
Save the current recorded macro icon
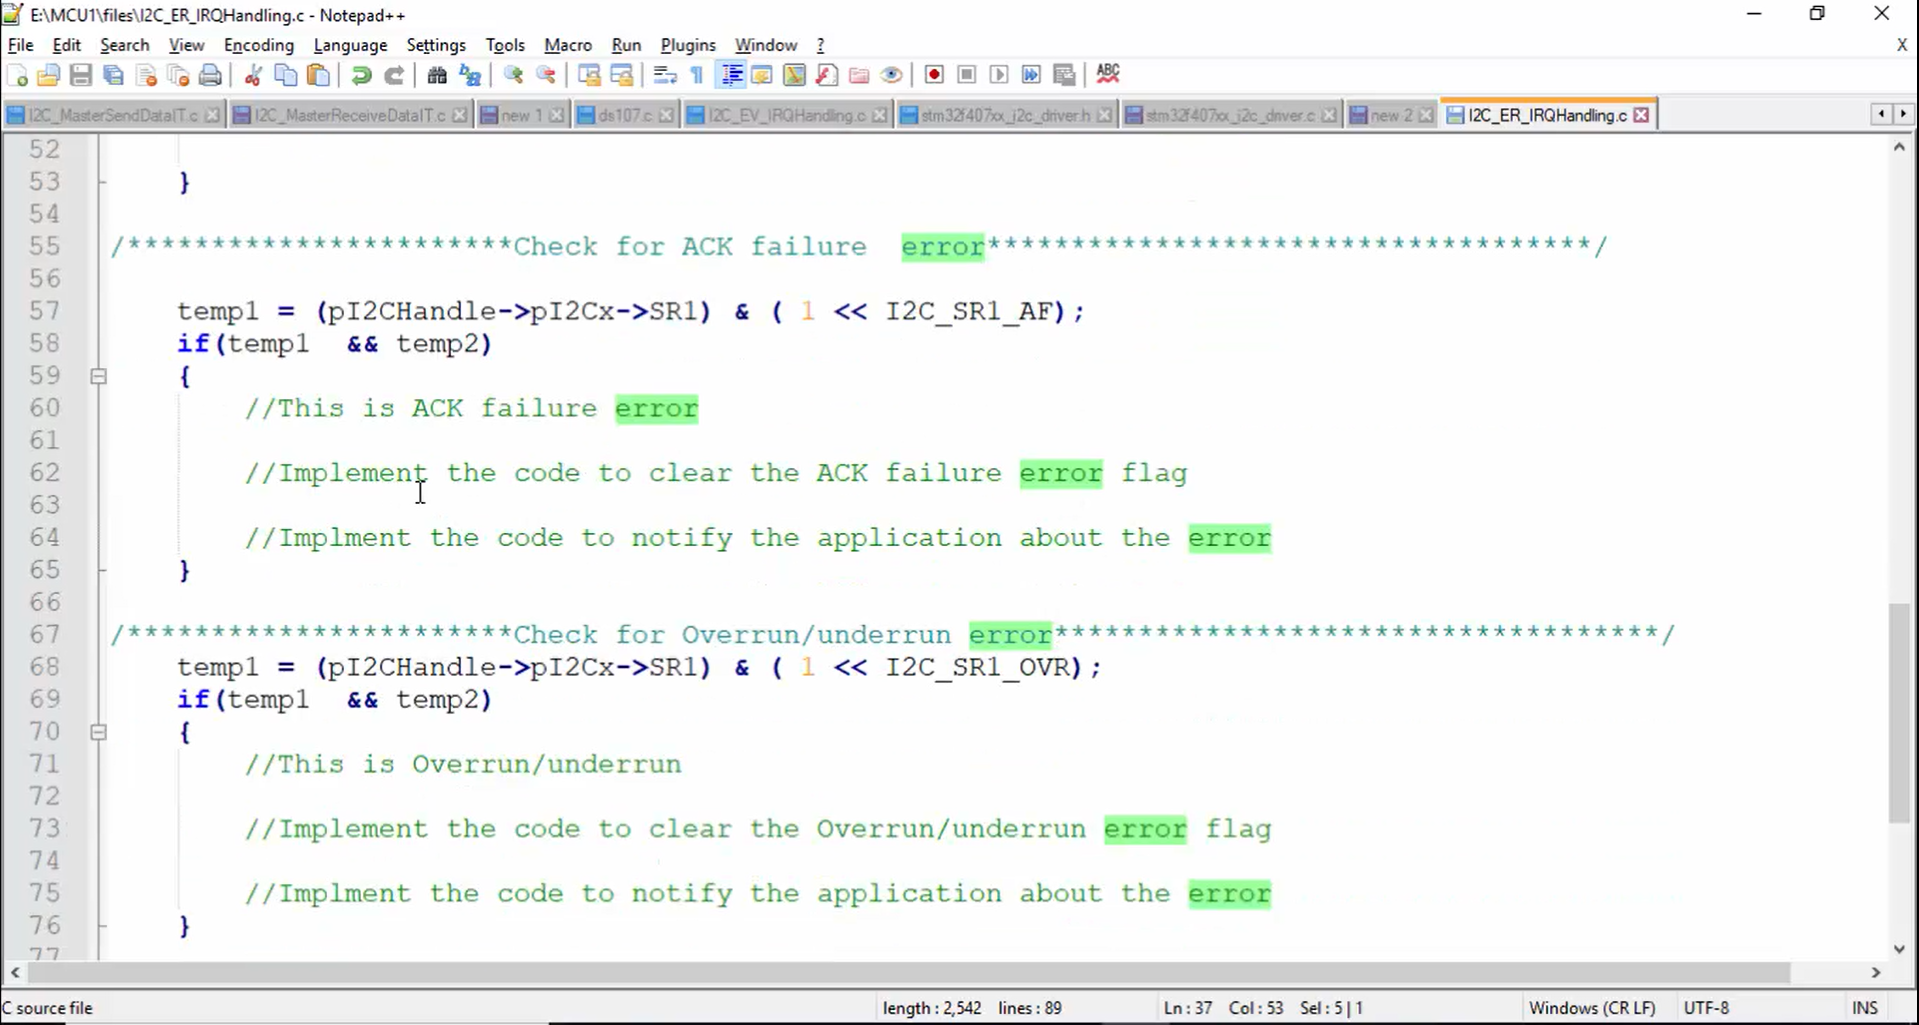point(1064,75)
